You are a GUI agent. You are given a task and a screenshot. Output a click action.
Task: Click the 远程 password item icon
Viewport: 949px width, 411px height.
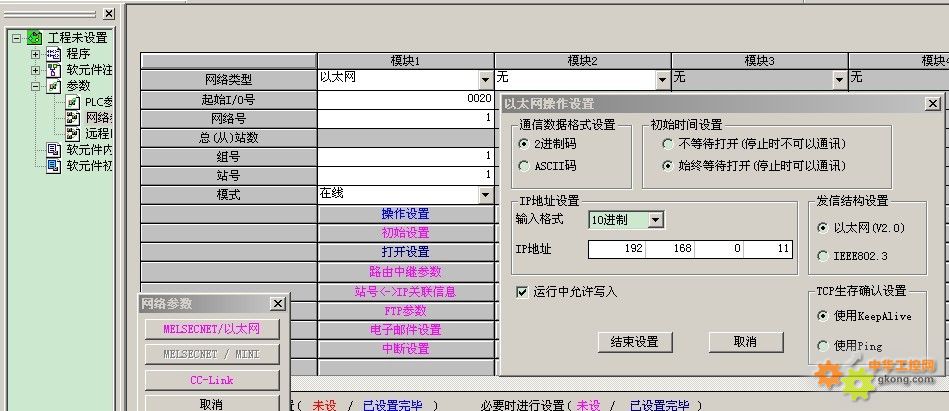(73, 133)
